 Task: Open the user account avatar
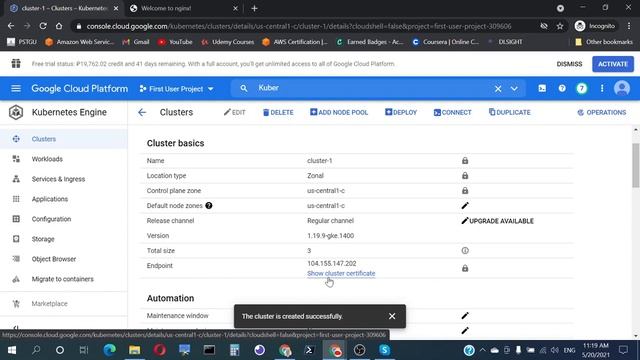(622, 88)
